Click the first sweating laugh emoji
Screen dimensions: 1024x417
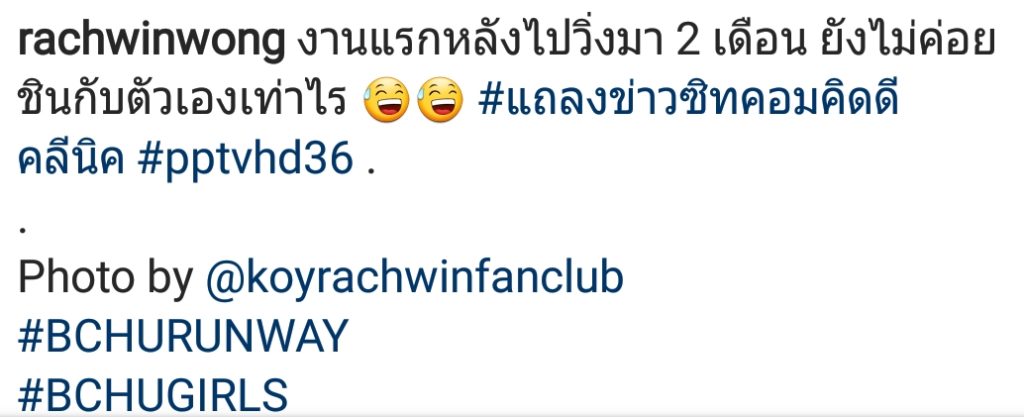tap(386, 102)
